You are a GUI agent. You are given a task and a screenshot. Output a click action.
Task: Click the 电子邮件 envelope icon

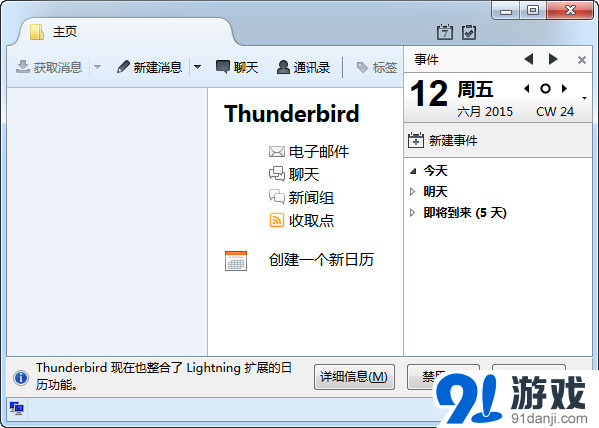pos(277,152)
